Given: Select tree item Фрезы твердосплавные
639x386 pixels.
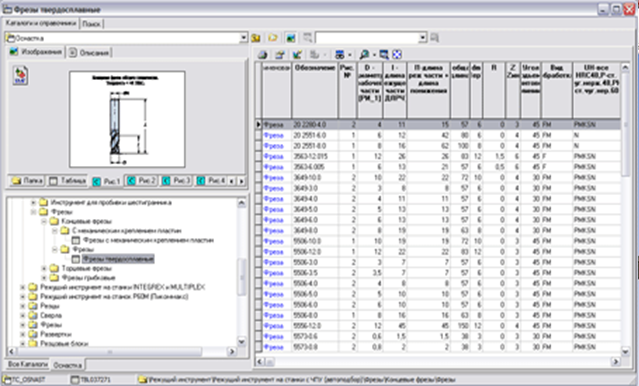Looking at the screenshot, I should tap(118, 259).
